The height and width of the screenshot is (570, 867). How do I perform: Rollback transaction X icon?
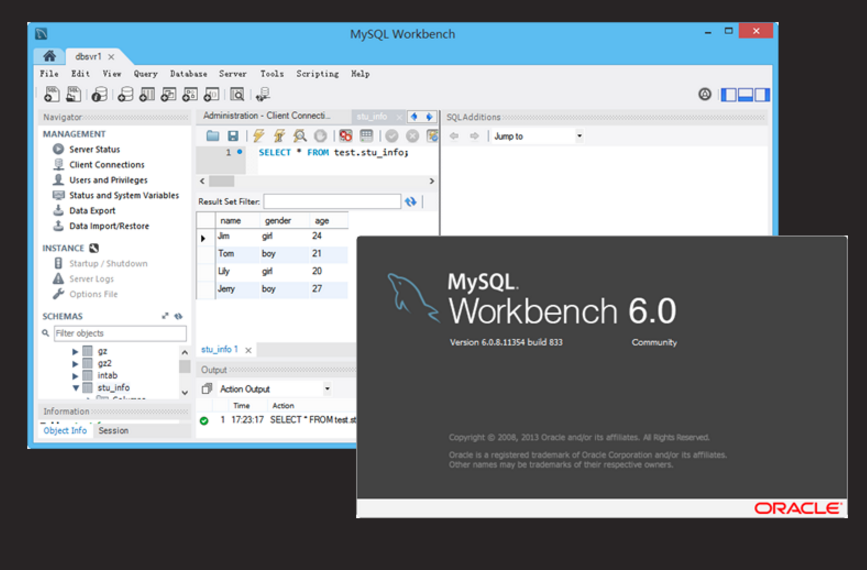(412, 135)
